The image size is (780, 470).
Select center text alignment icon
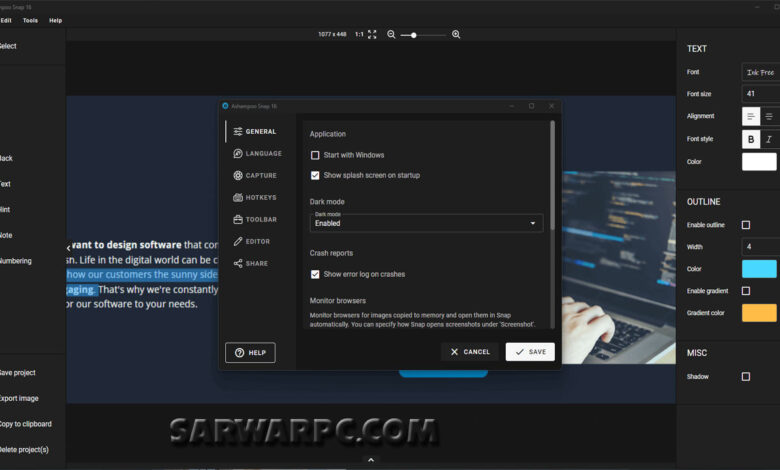769,116
